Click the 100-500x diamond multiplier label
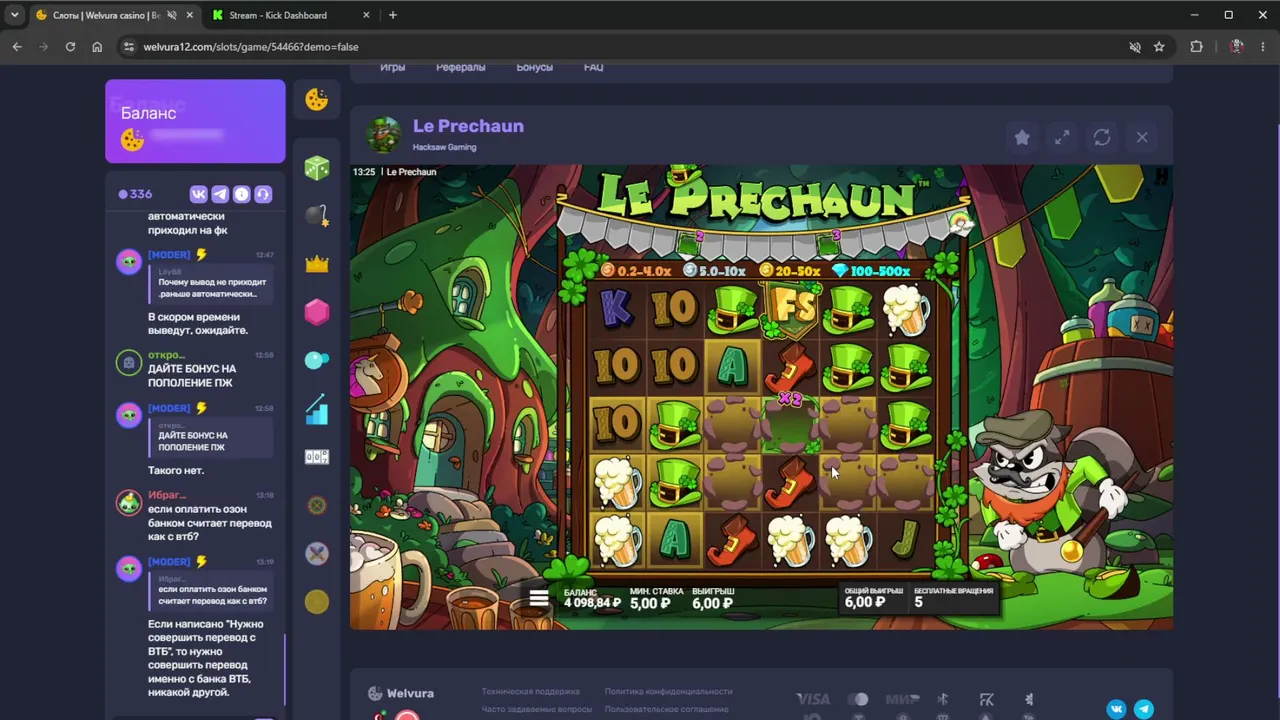This screenshot has height=720, width=1280. (870, 271)
